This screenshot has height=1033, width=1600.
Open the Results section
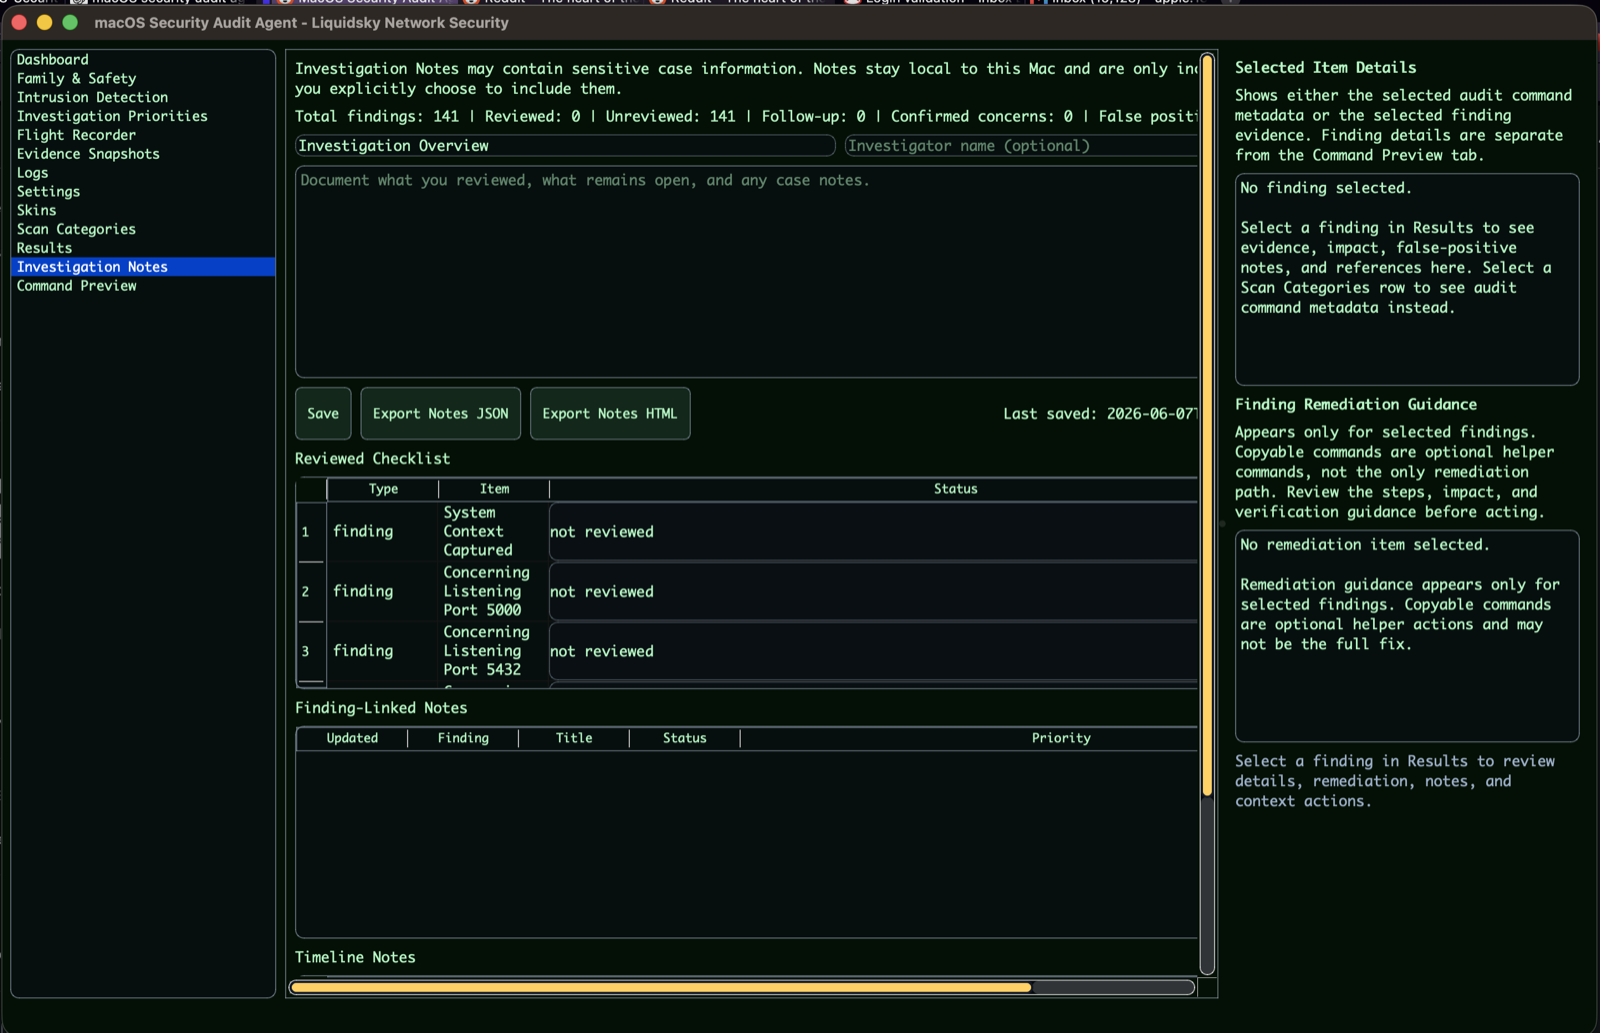tap(143, 248)
